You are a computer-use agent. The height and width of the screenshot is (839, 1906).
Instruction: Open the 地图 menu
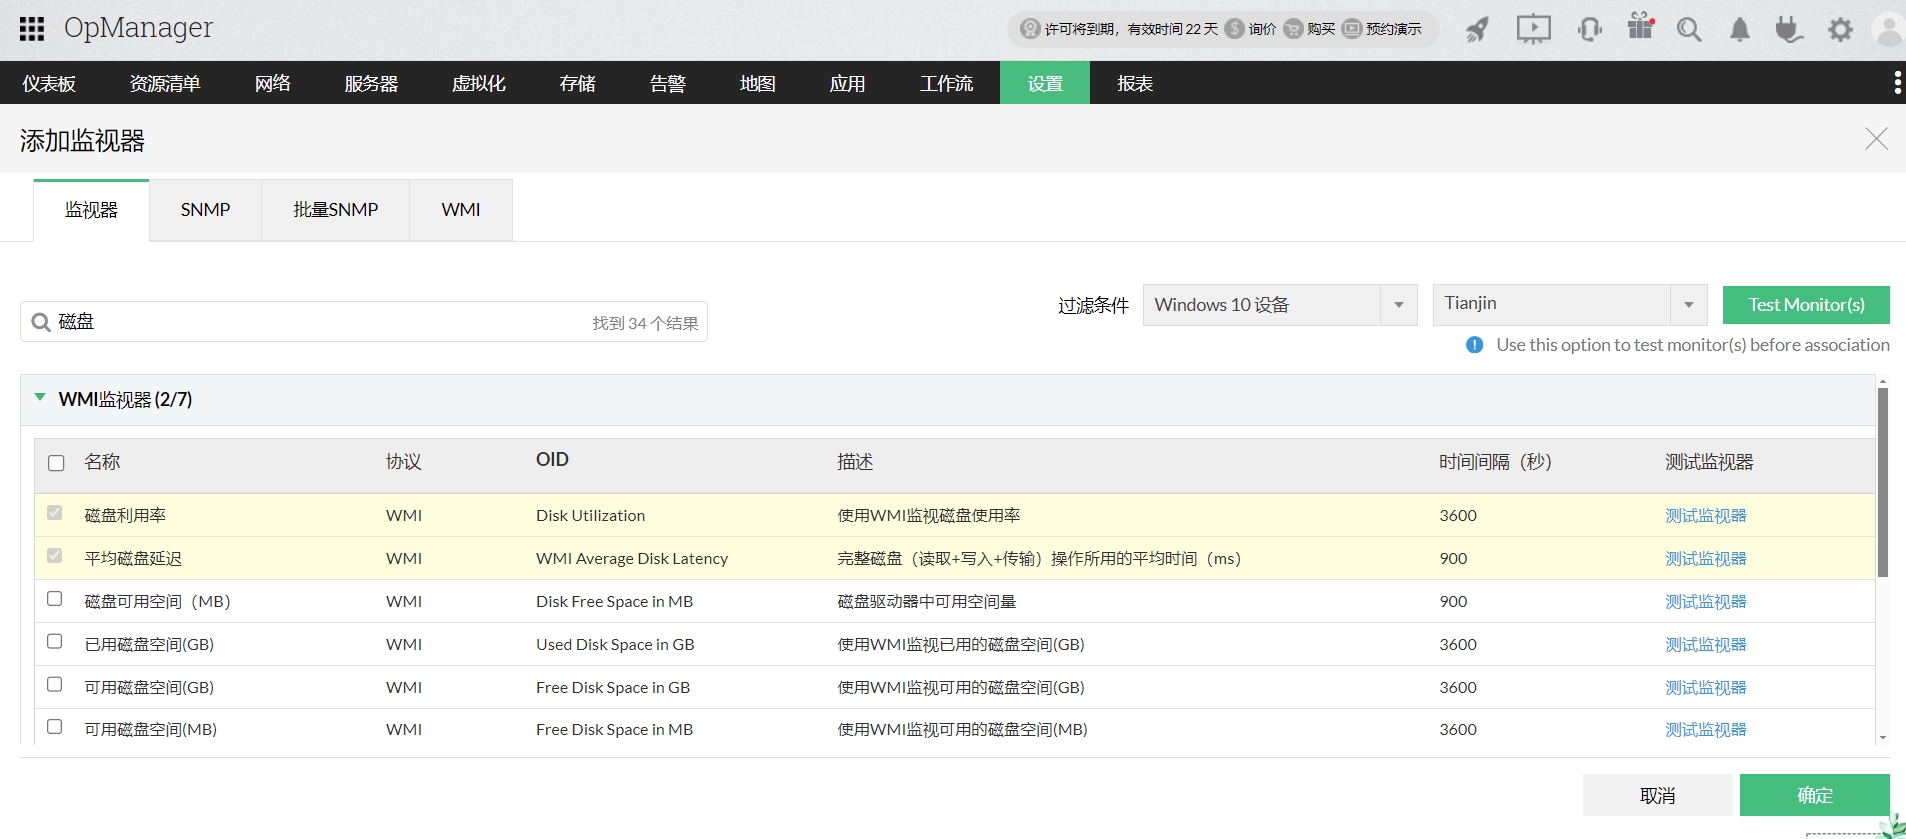[x=758, y=84]
